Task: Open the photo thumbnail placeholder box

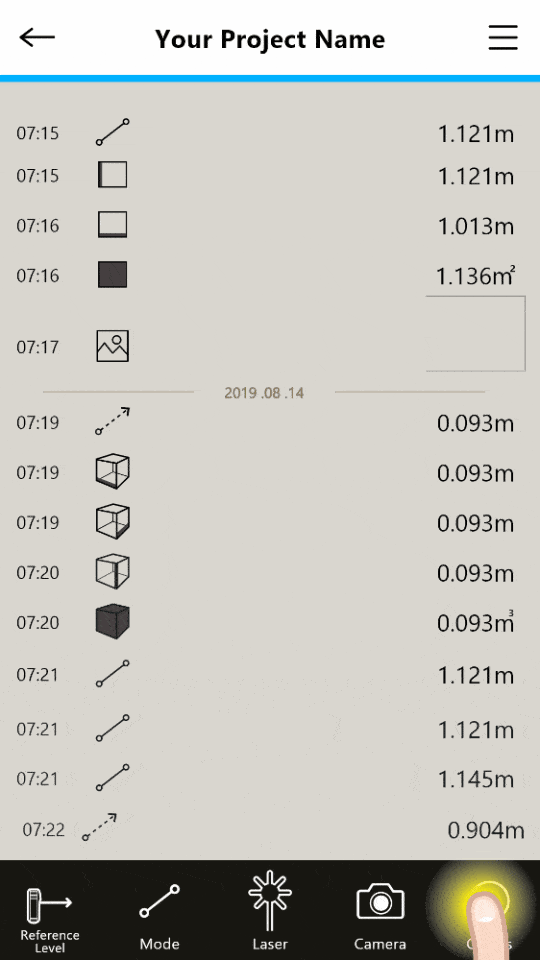Action: point(476,334)
